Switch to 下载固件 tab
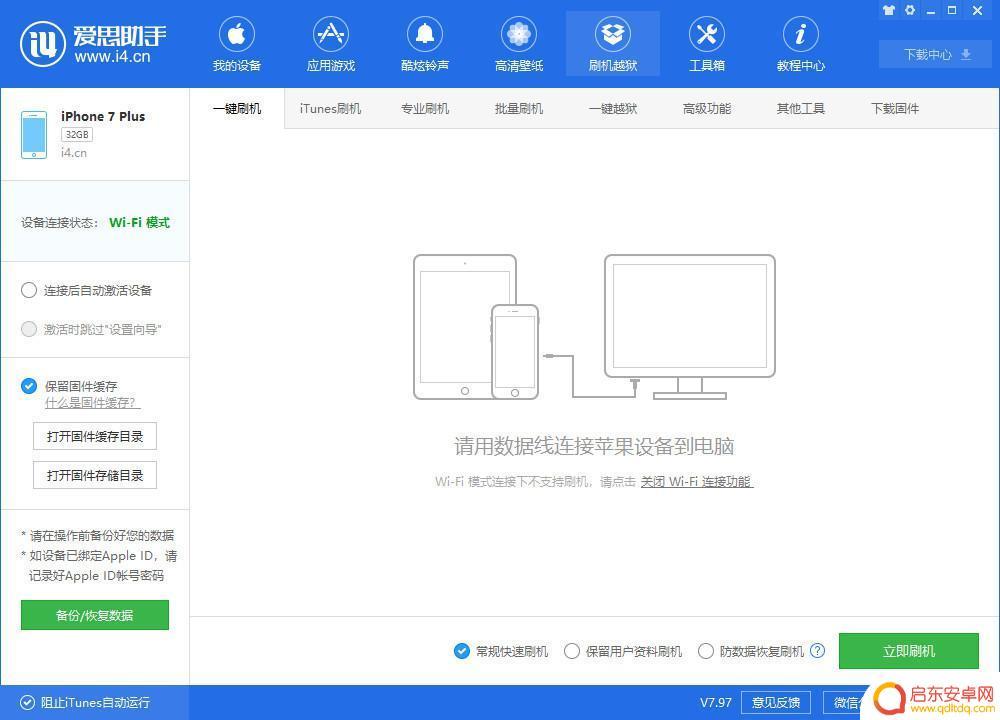The height and width of the screenshot is (720, 1000). [895, 108]
